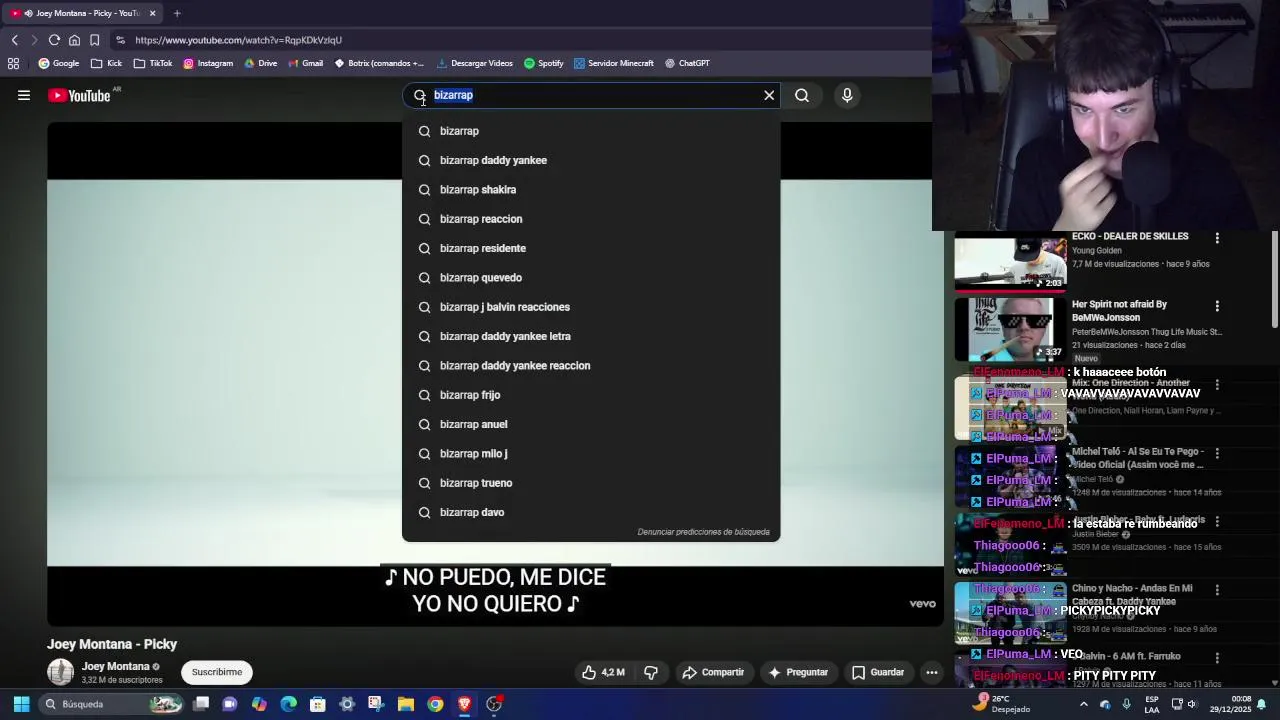
Task: Pick 'bizarrap daddy yankee reaccion' suggestion
Action: 591,365
